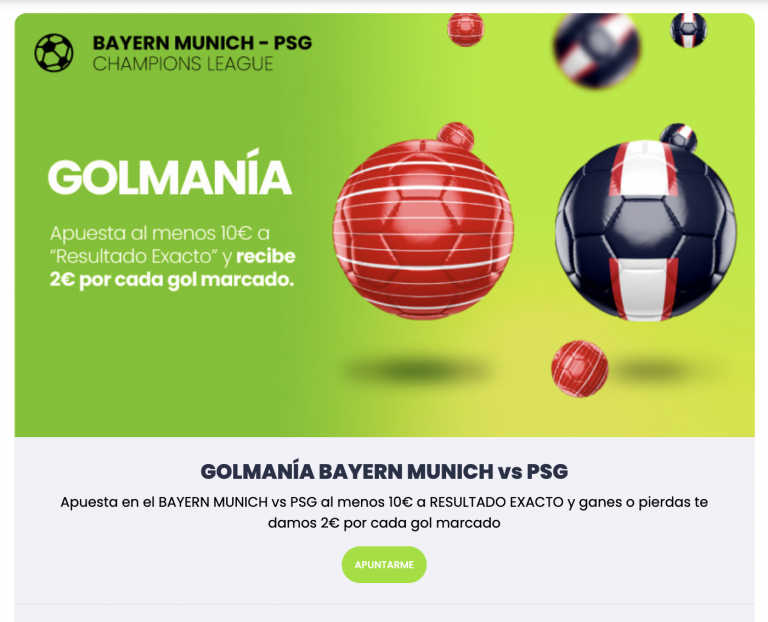Click the tiny navy ball above large PSG ball
The width and height of the screenshot is (768, 622).
(x=678, y=137)
